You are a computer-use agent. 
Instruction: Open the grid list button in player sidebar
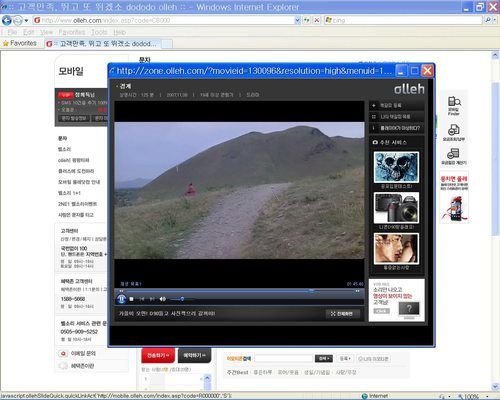(396, 117)
